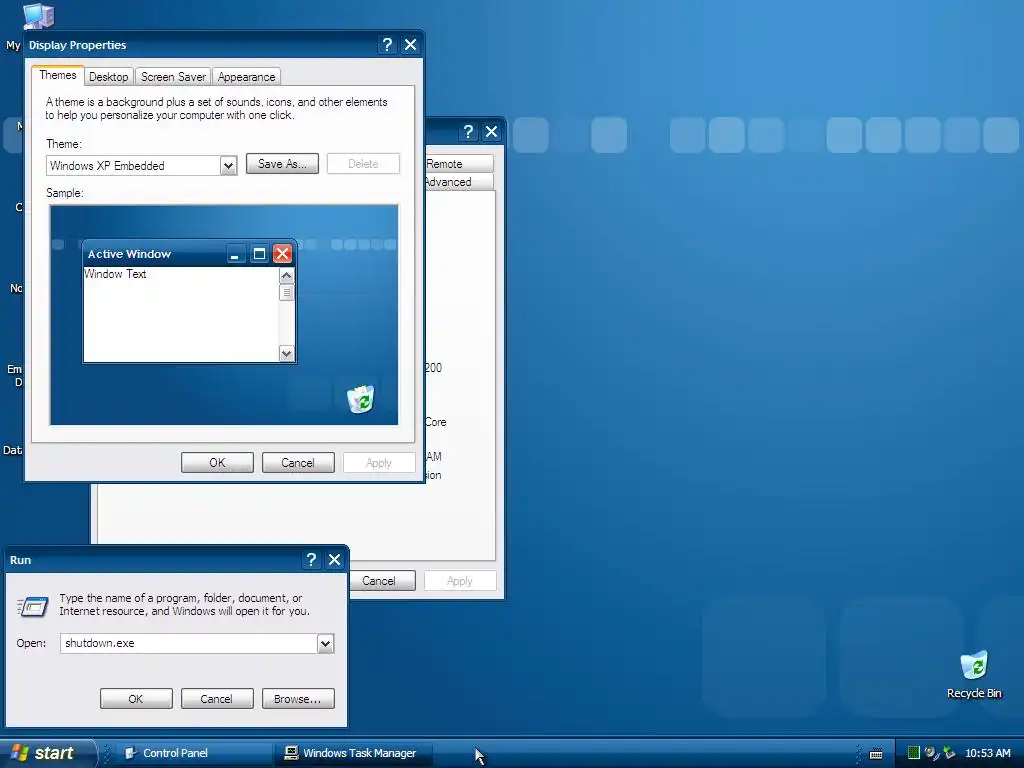The image size is (1024, 768).
Task: Open the Recycle Bin desktop icon
Action: (974, 675)
